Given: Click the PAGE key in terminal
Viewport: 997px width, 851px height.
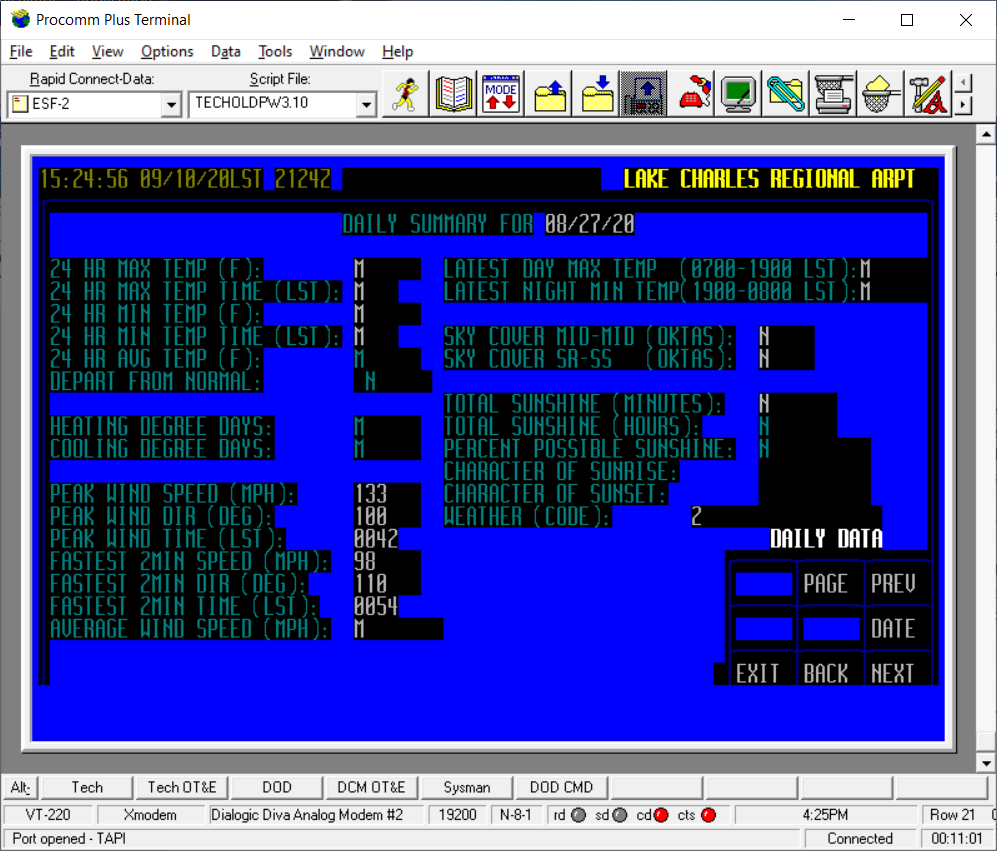Looking at the screenshot, I should click(825, 583).
